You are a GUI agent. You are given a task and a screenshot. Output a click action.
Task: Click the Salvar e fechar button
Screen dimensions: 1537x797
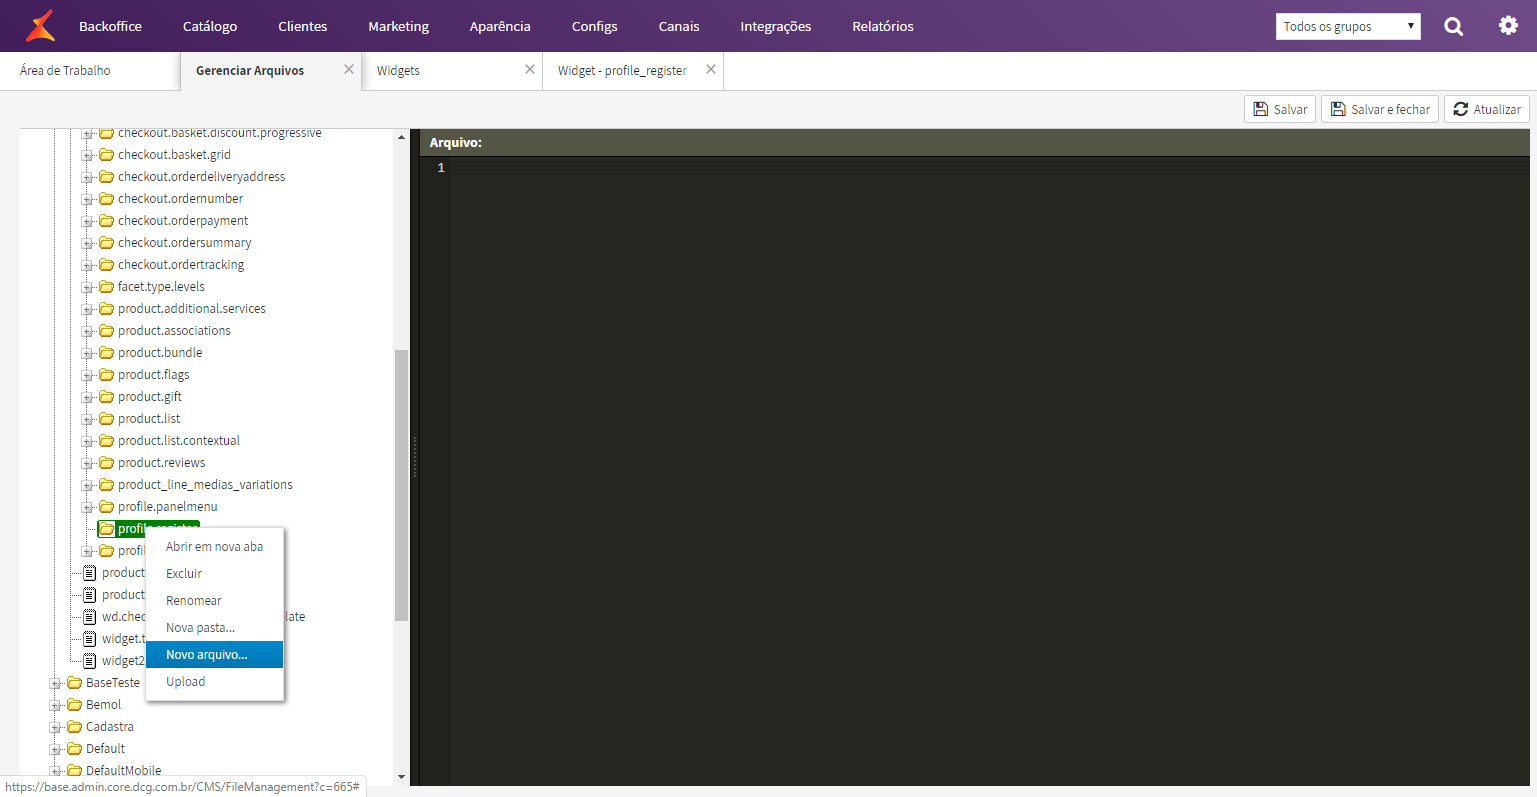1380,109
